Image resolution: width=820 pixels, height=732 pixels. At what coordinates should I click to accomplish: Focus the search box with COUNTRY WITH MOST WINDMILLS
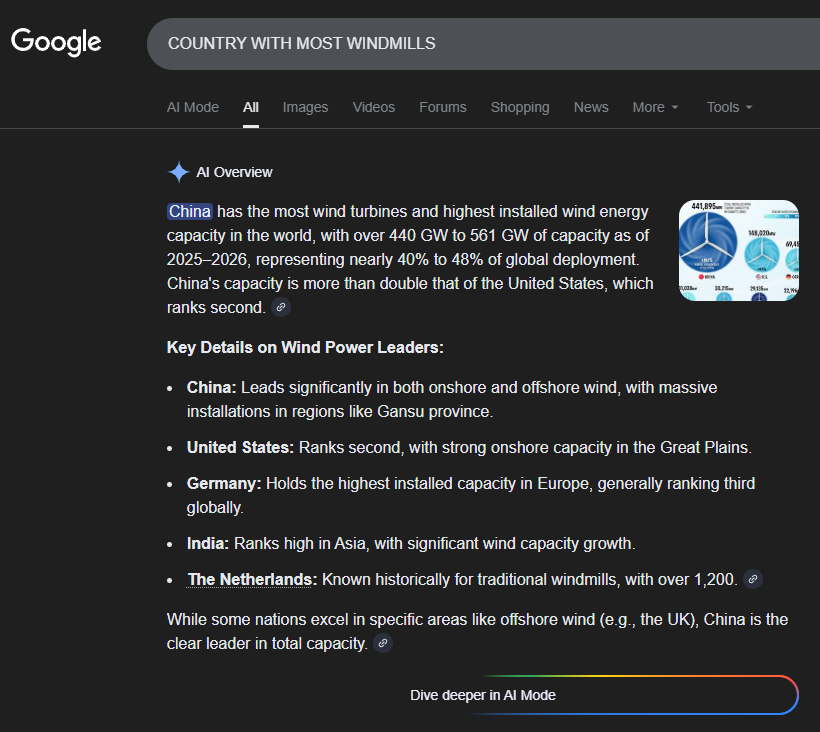pyautogui.click(x=483, y=43)
